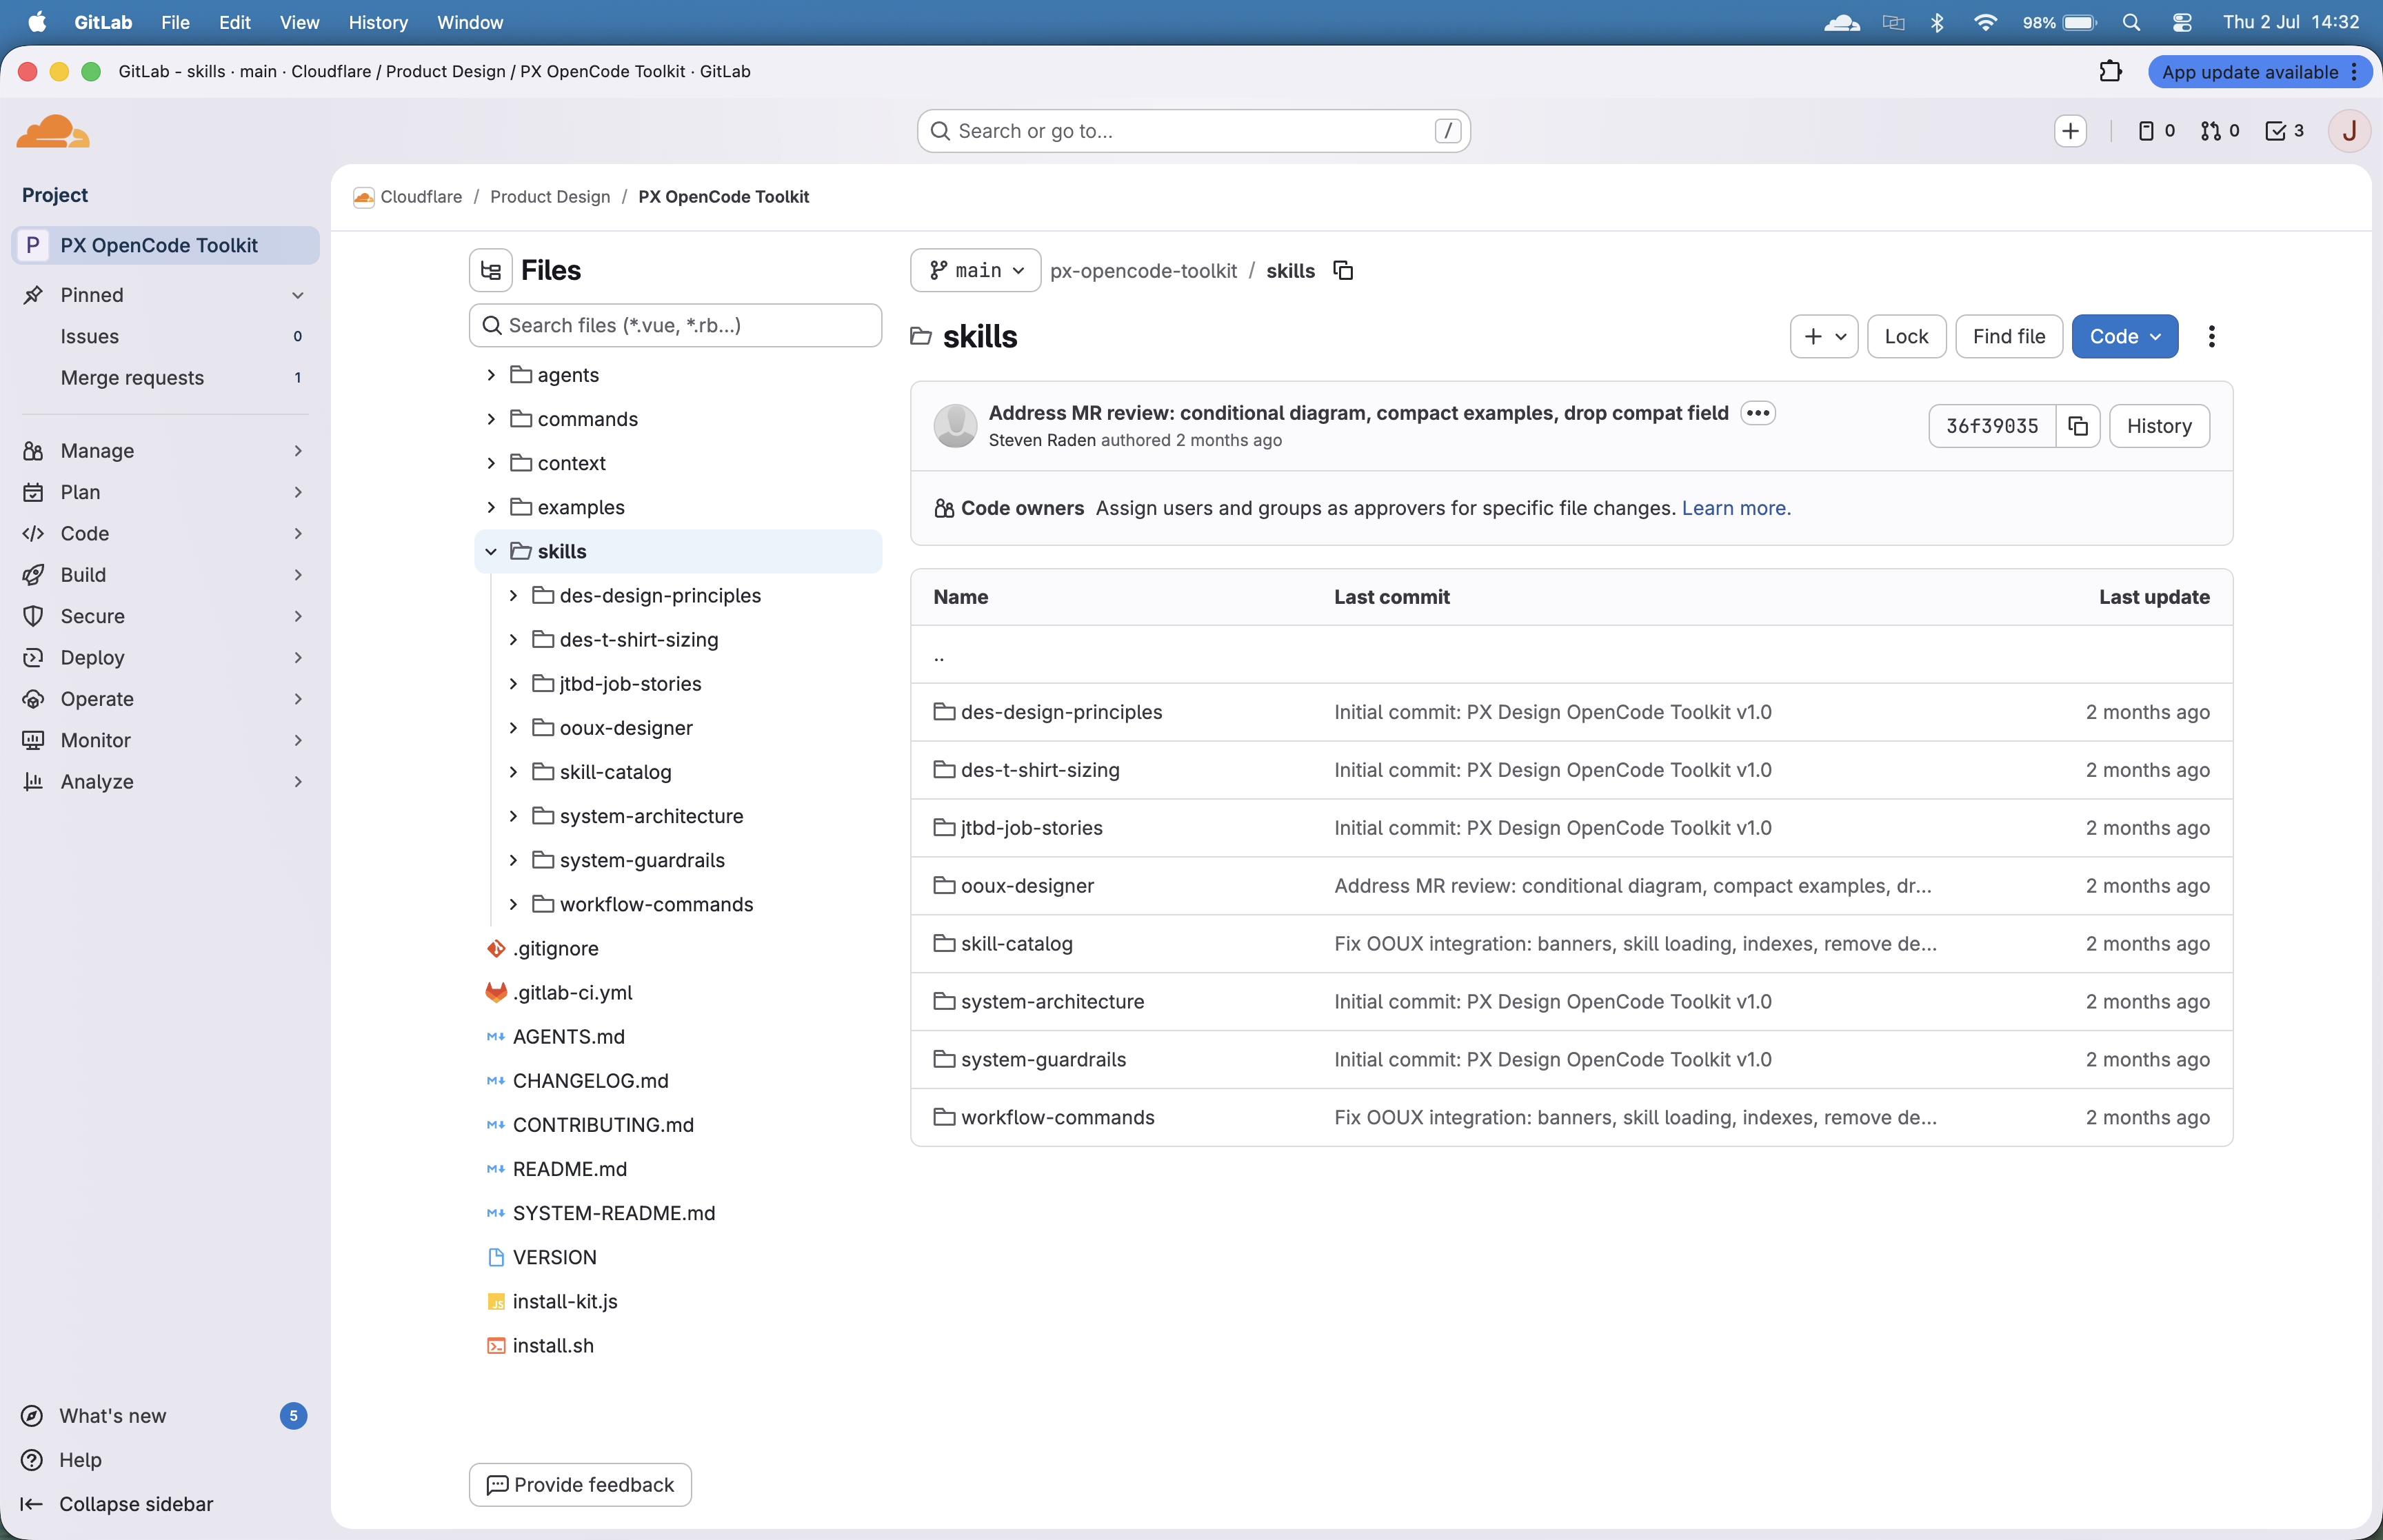Open commit History button
Viewport: 2383px width, 1540px height.
tap(2159, 426)
